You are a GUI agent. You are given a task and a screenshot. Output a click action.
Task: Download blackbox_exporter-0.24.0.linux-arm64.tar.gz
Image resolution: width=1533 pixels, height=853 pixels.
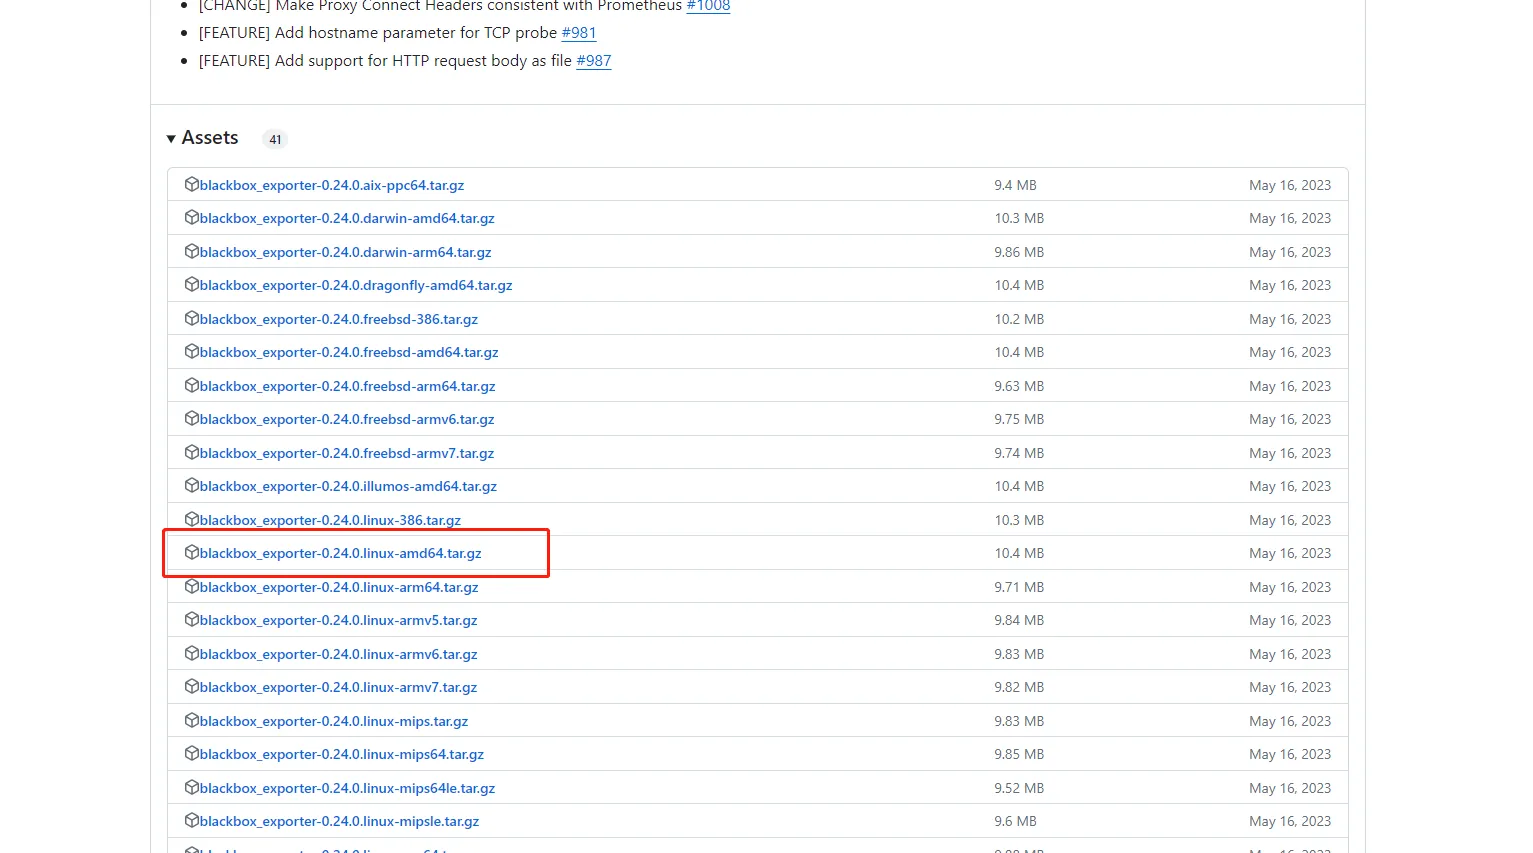click(x=339, y=587)
